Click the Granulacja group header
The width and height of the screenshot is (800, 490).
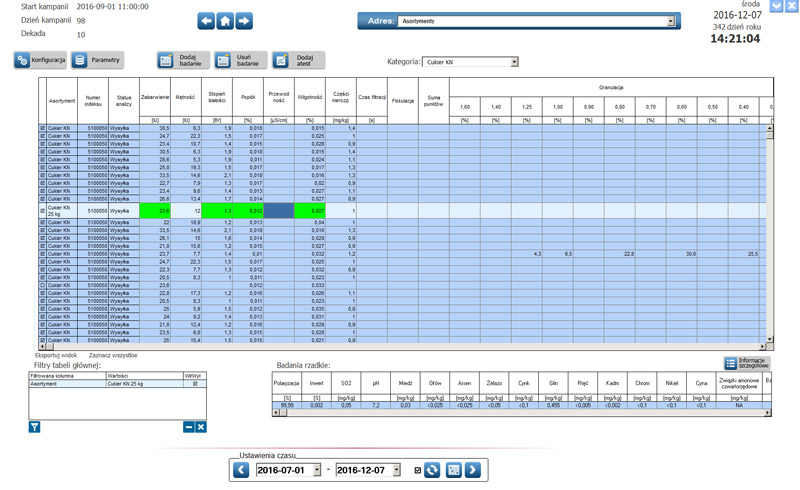(611, 87)
